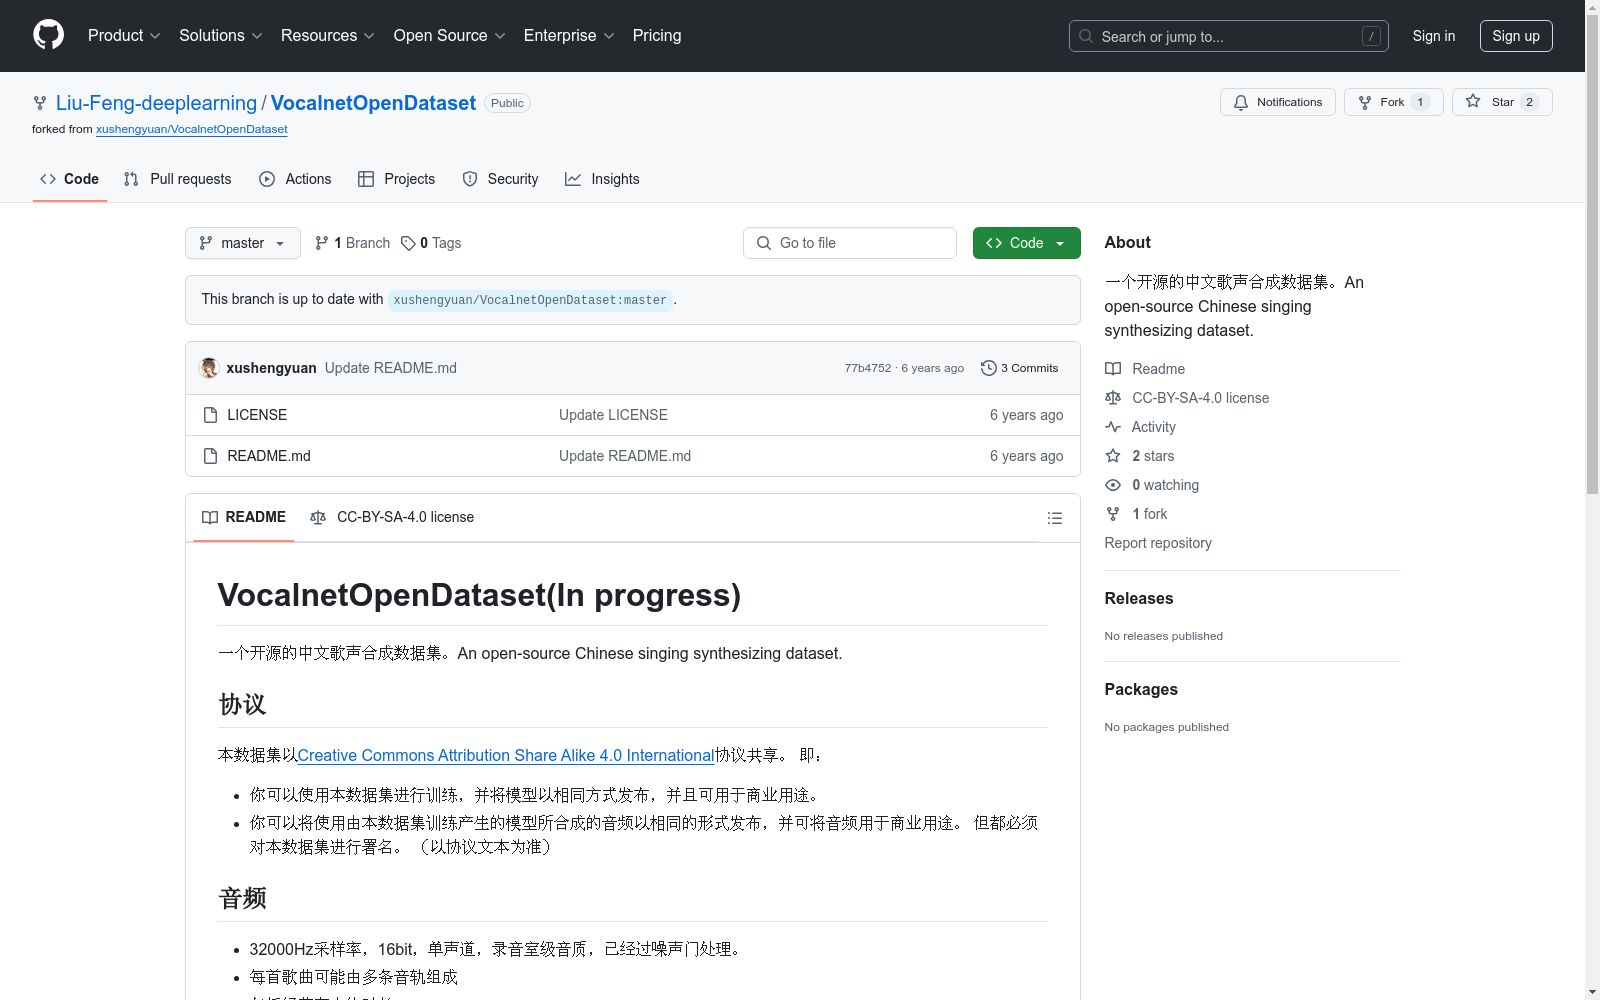Click the Sign in link
The image size is (1600, 1000).
1433,36
